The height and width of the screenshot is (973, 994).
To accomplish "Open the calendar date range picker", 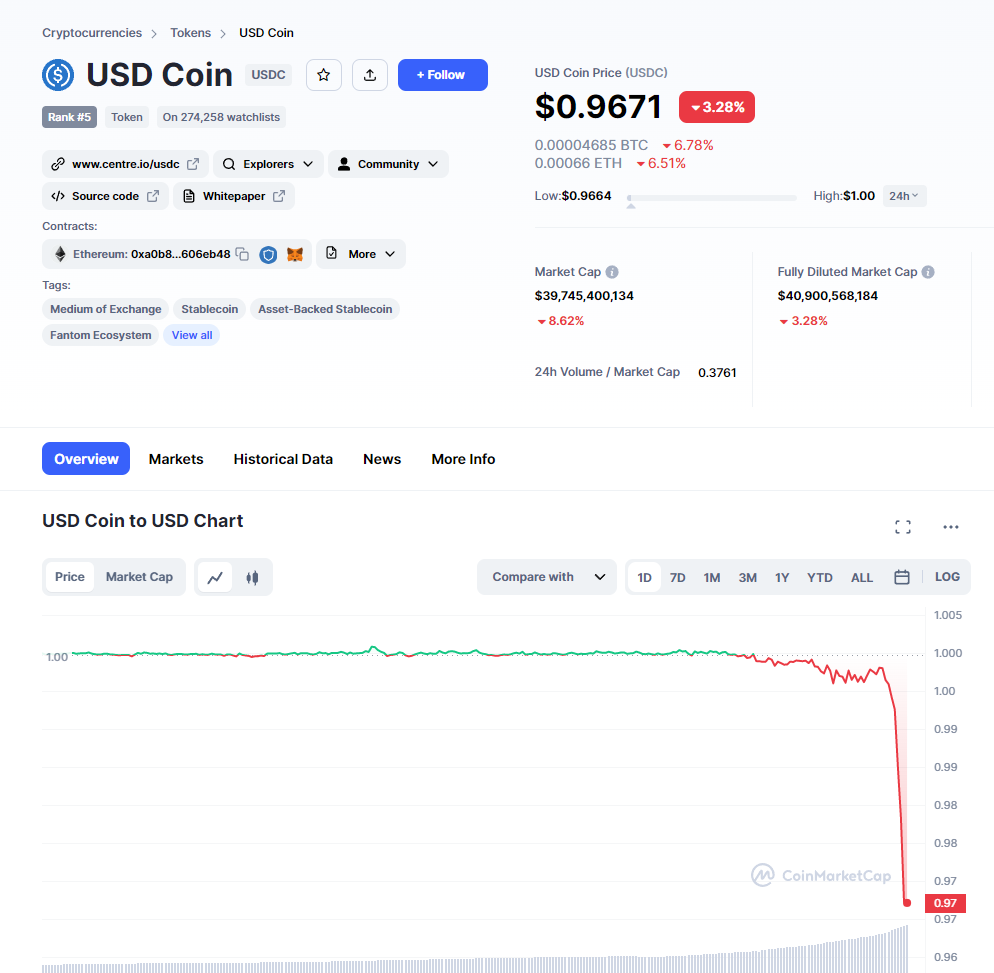I will [901, 577].
